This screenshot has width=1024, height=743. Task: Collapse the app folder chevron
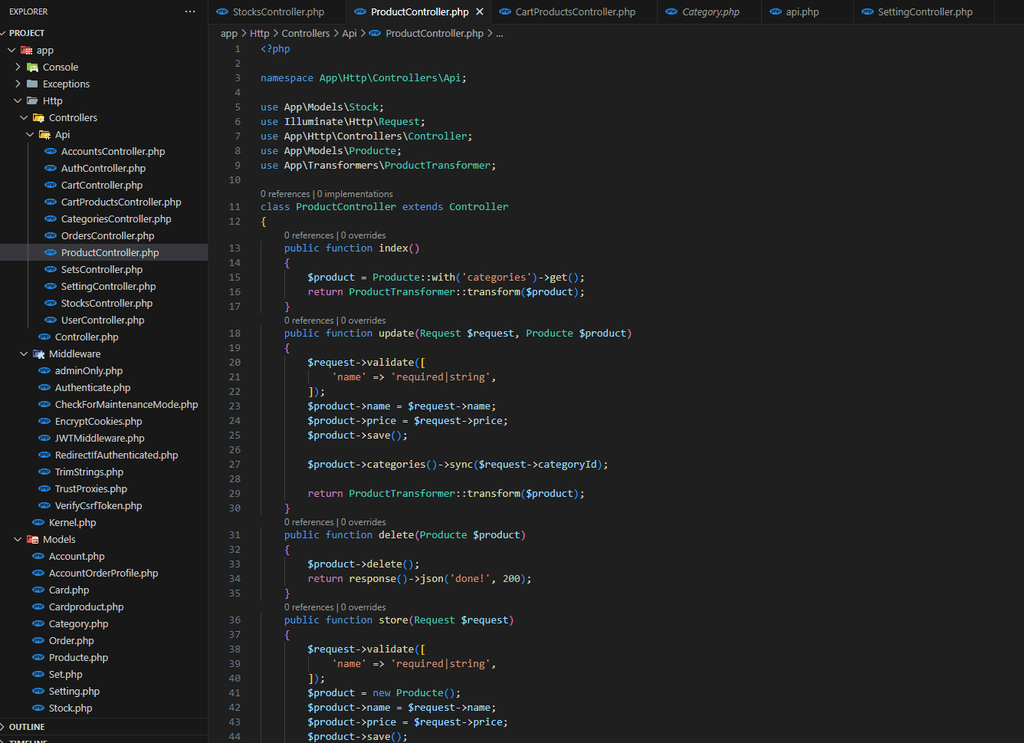[x=11, y=50]
